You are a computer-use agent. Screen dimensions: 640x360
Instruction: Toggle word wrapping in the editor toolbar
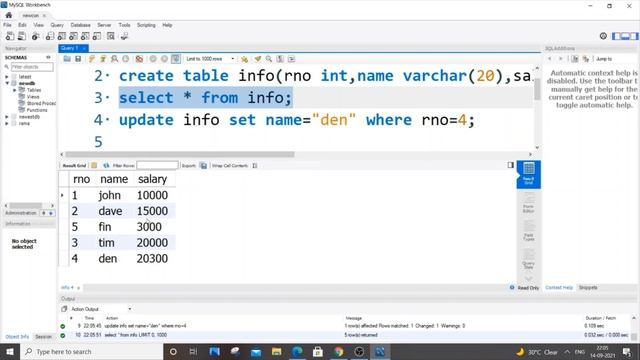[291, 59]
